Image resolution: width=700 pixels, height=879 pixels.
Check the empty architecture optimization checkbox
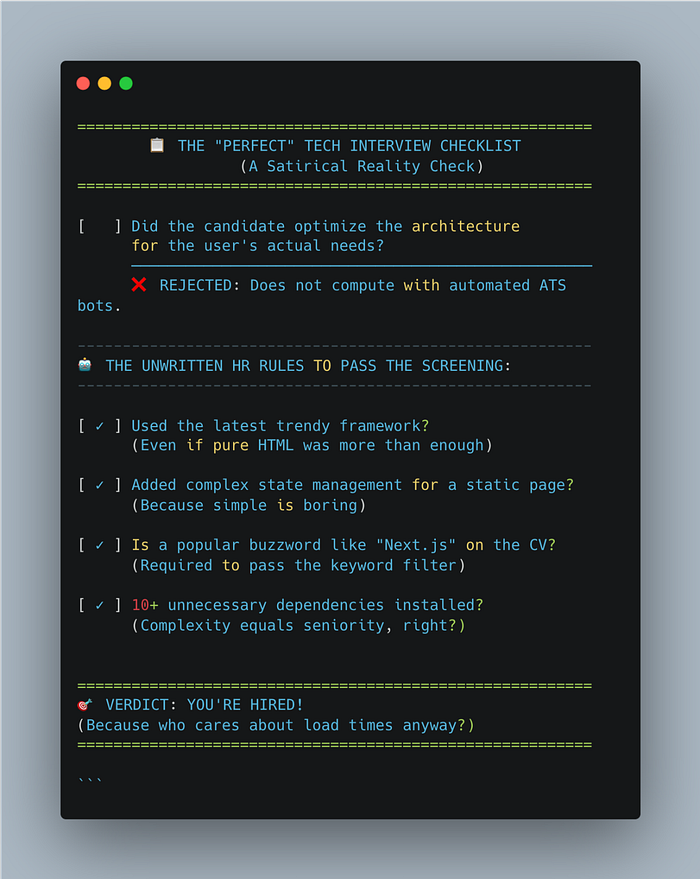tap(100, 226)
